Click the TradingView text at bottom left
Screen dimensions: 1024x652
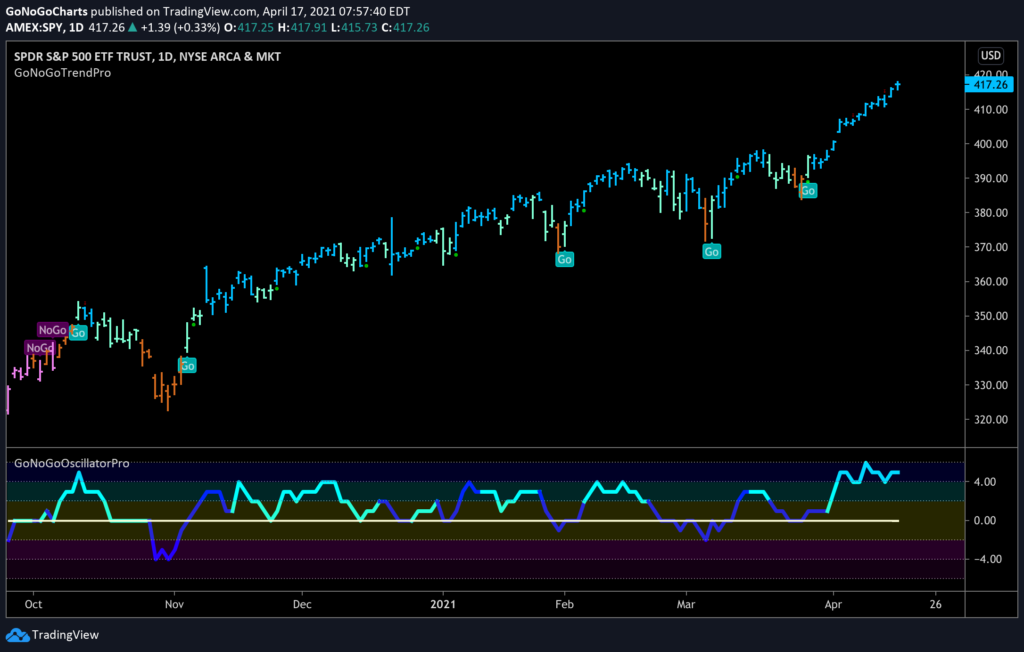65,635
